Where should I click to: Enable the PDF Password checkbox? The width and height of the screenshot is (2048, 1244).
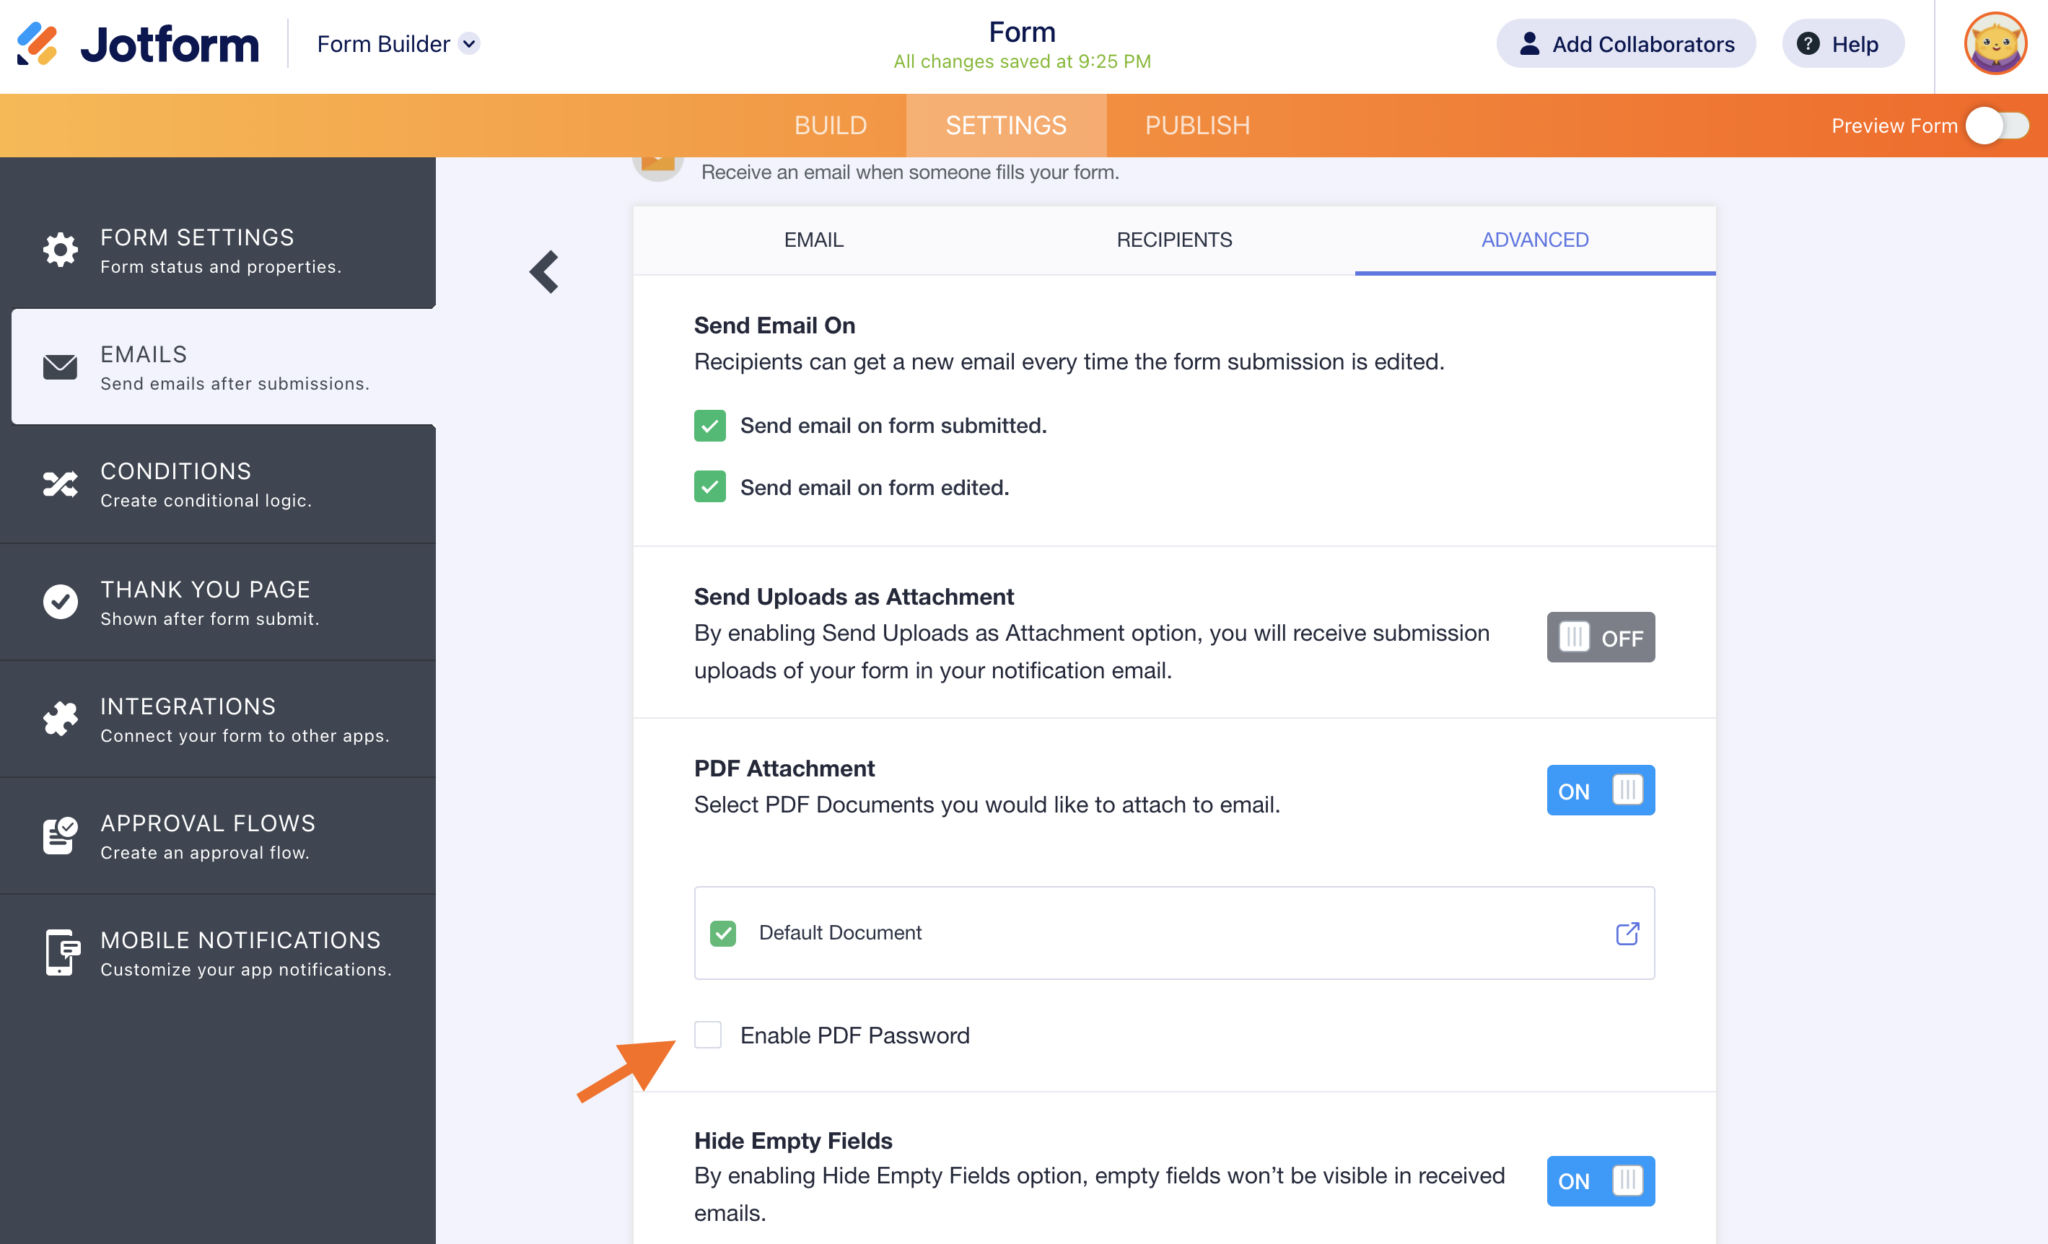click(708, 1035)
